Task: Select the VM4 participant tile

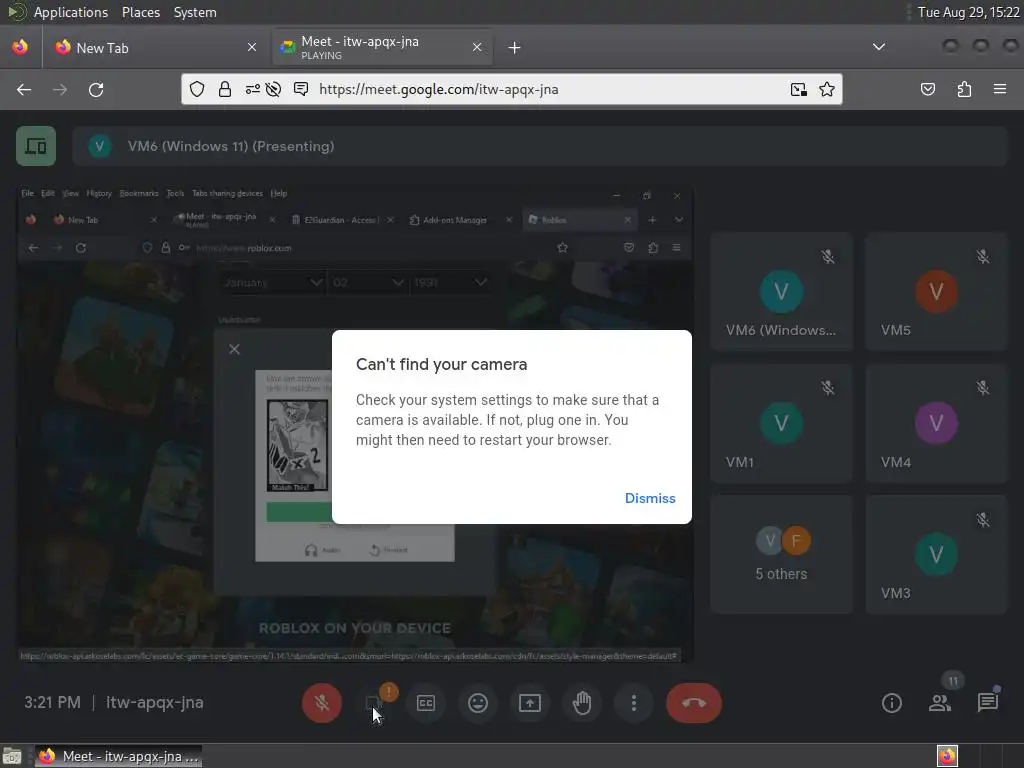Action: point(936,423)
